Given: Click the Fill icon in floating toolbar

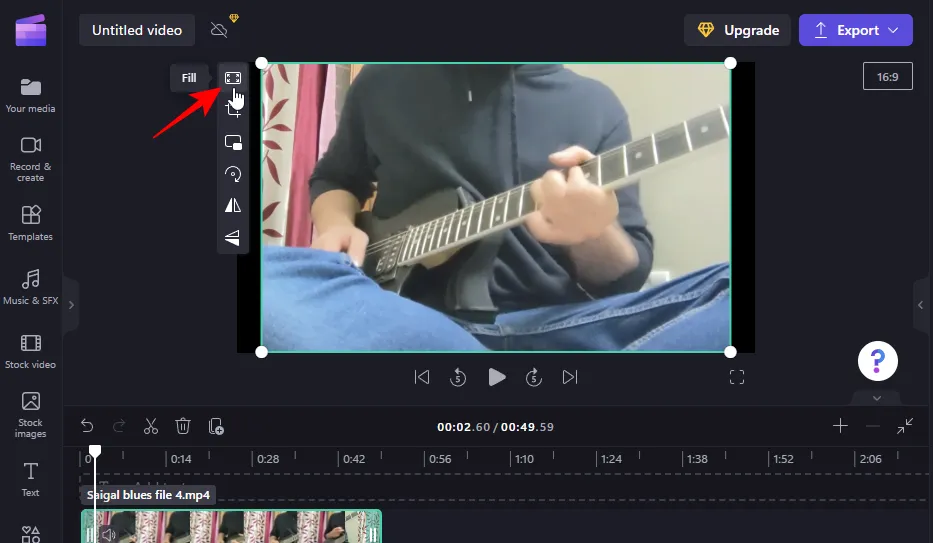Looking at the screenshot, I should click(233, 78).
